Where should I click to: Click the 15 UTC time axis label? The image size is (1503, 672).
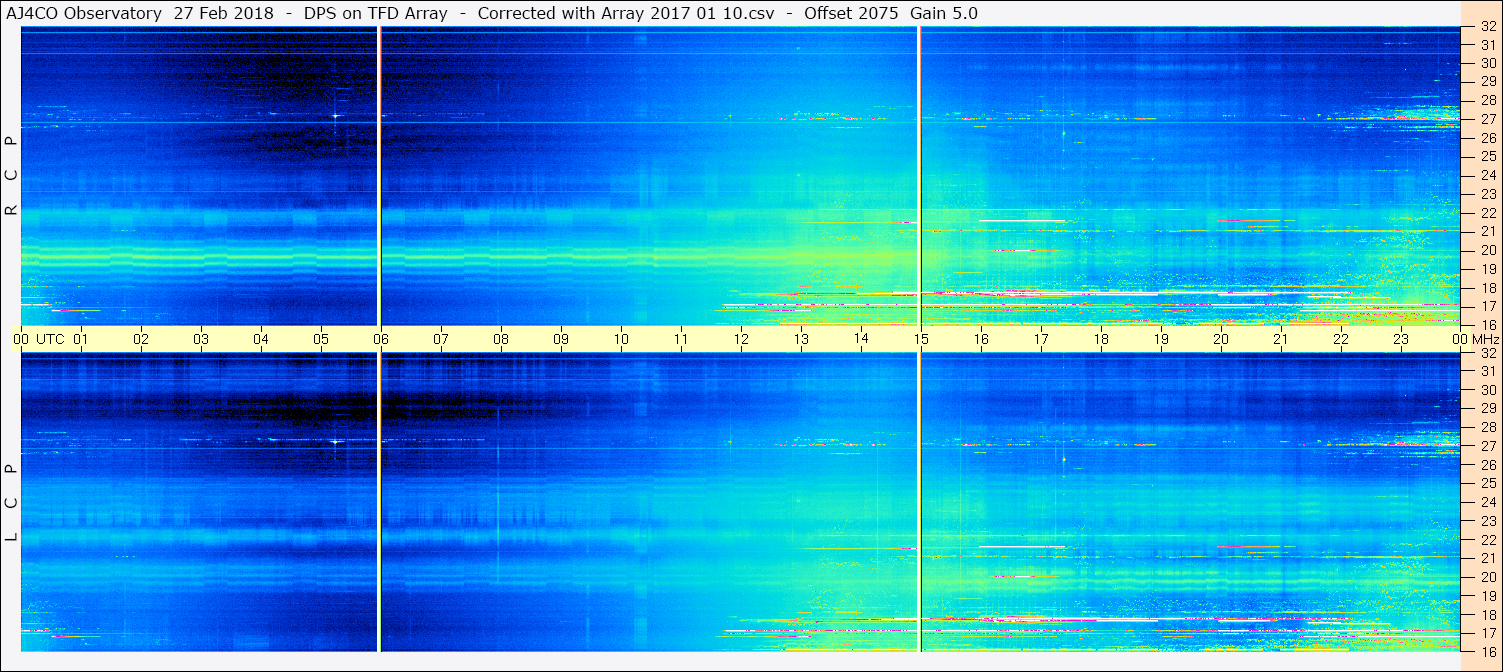tap(921, 339)
